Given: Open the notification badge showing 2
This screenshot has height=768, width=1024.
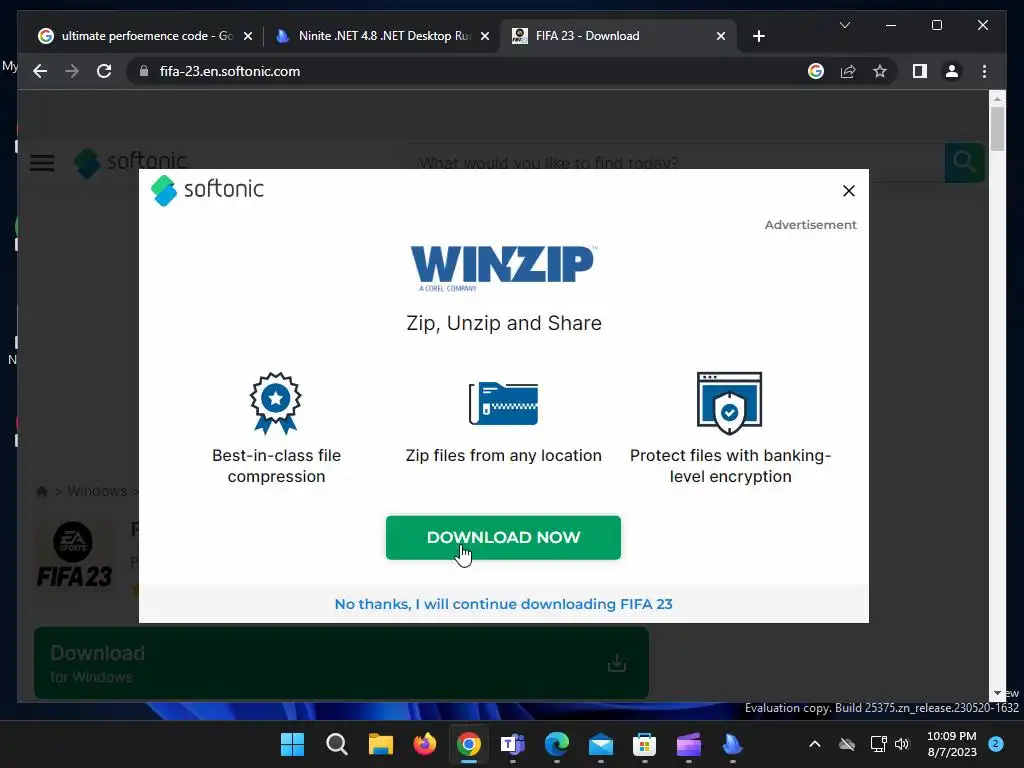Looking at the screenshot, I should pyautogui.click(x=996, y=744).
